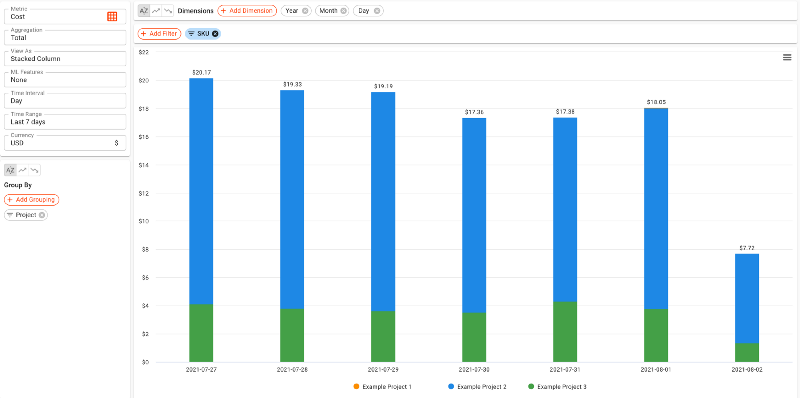Click the Add Grouping button
This screenshot has height=398, width=800.
[32, 200]
